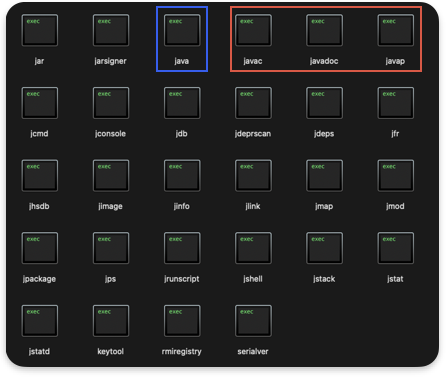Click the javac exec icon
This screenshot has height=378, width=446.
click(253, 30)
